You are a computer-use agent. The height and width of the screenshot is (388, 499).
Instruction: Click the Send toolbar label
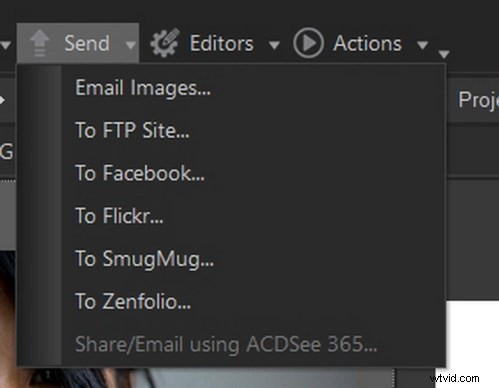point(87,43)
